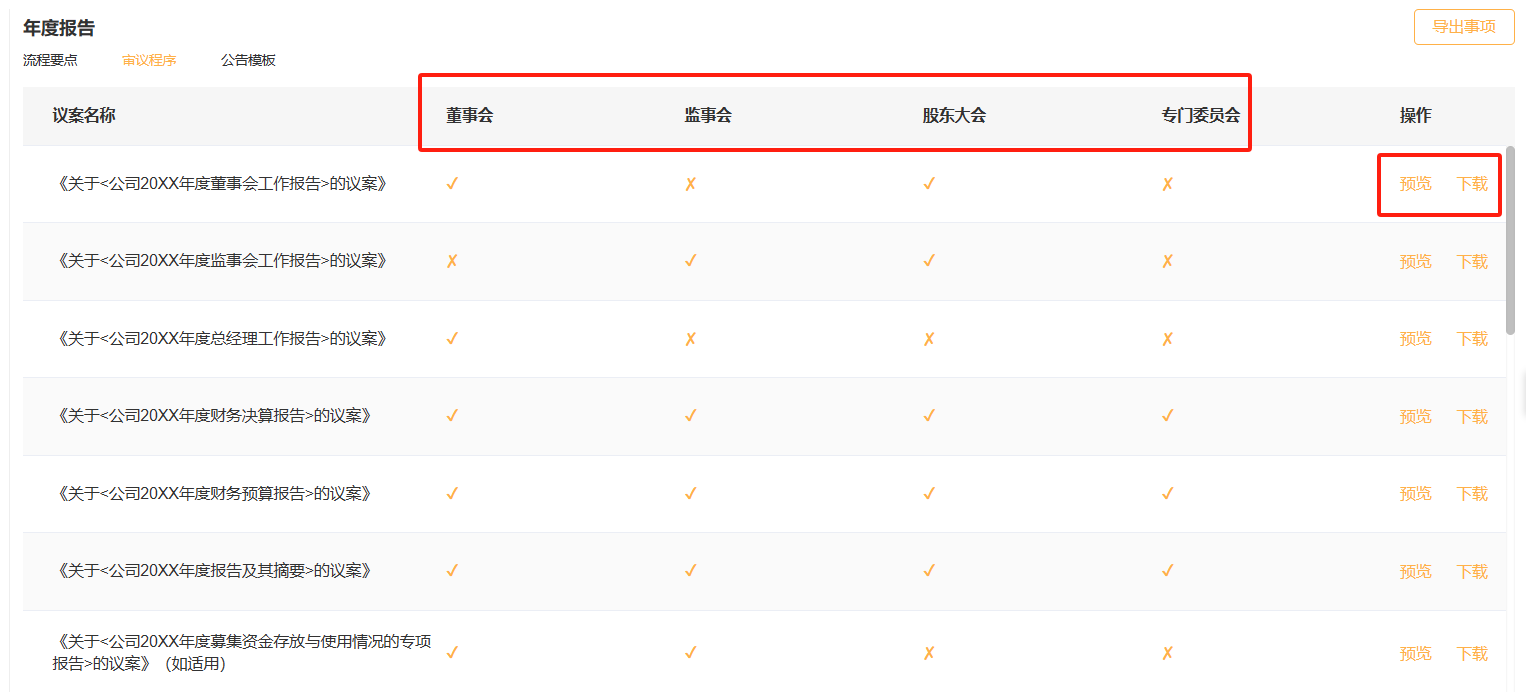Preview the 募集资金存放与使用情况 special report
The height and width of the screenshot is (692, 1526).
1415,654
